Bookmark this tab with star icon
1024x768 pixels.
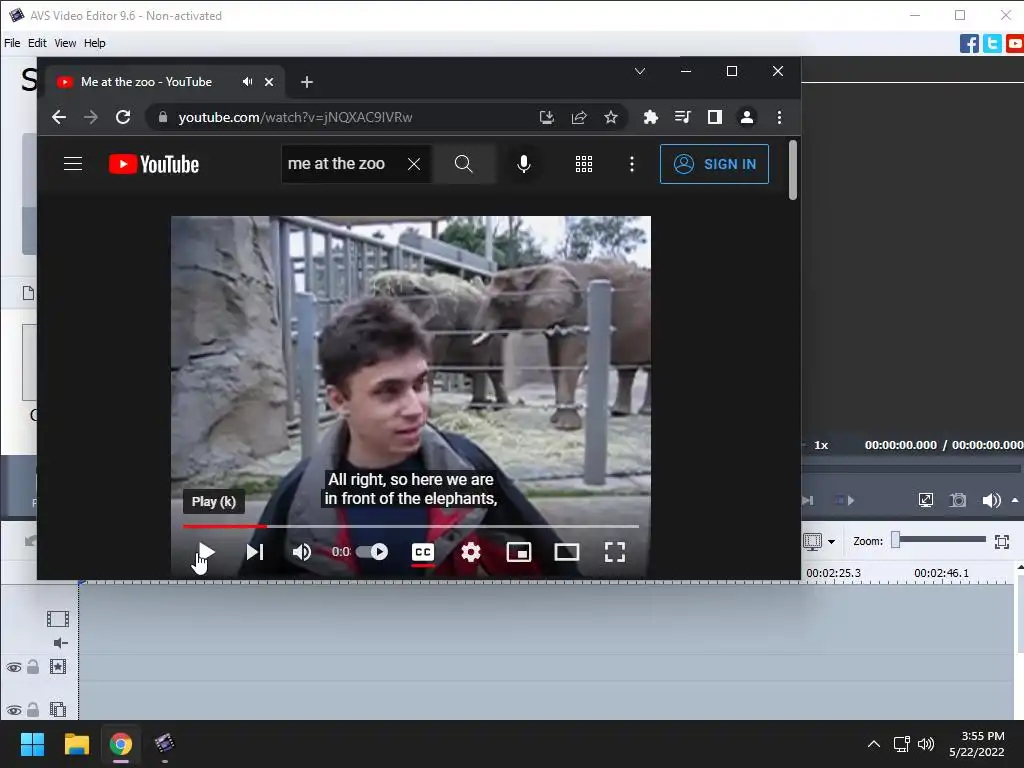[611, 118]
